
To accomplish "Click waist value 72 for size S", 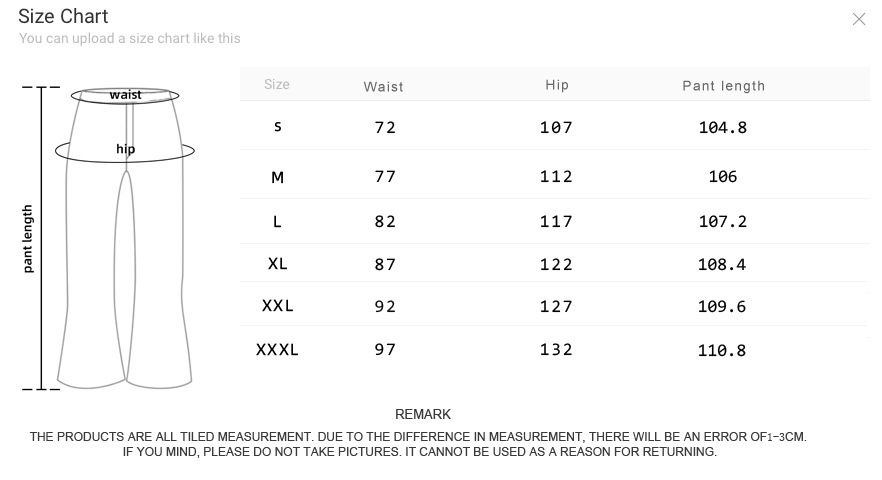I will point(385,128).
